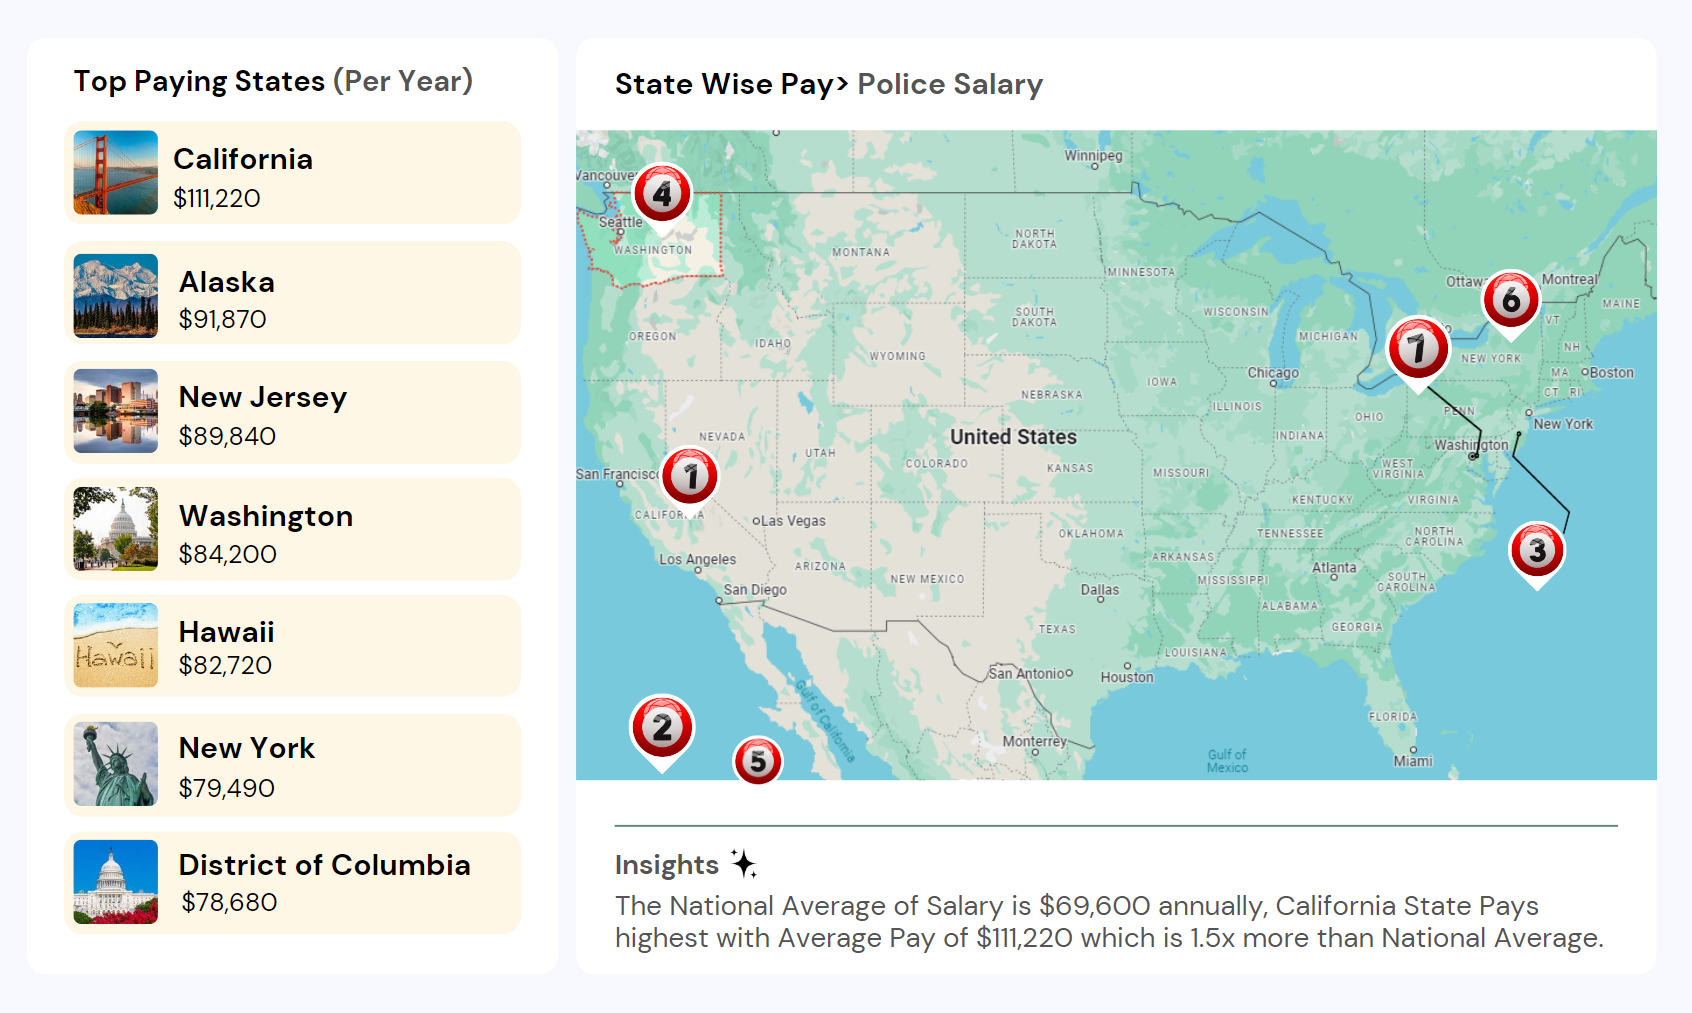
Task: Click map pin number 1 in California
Action: click(x=690, y=476)
